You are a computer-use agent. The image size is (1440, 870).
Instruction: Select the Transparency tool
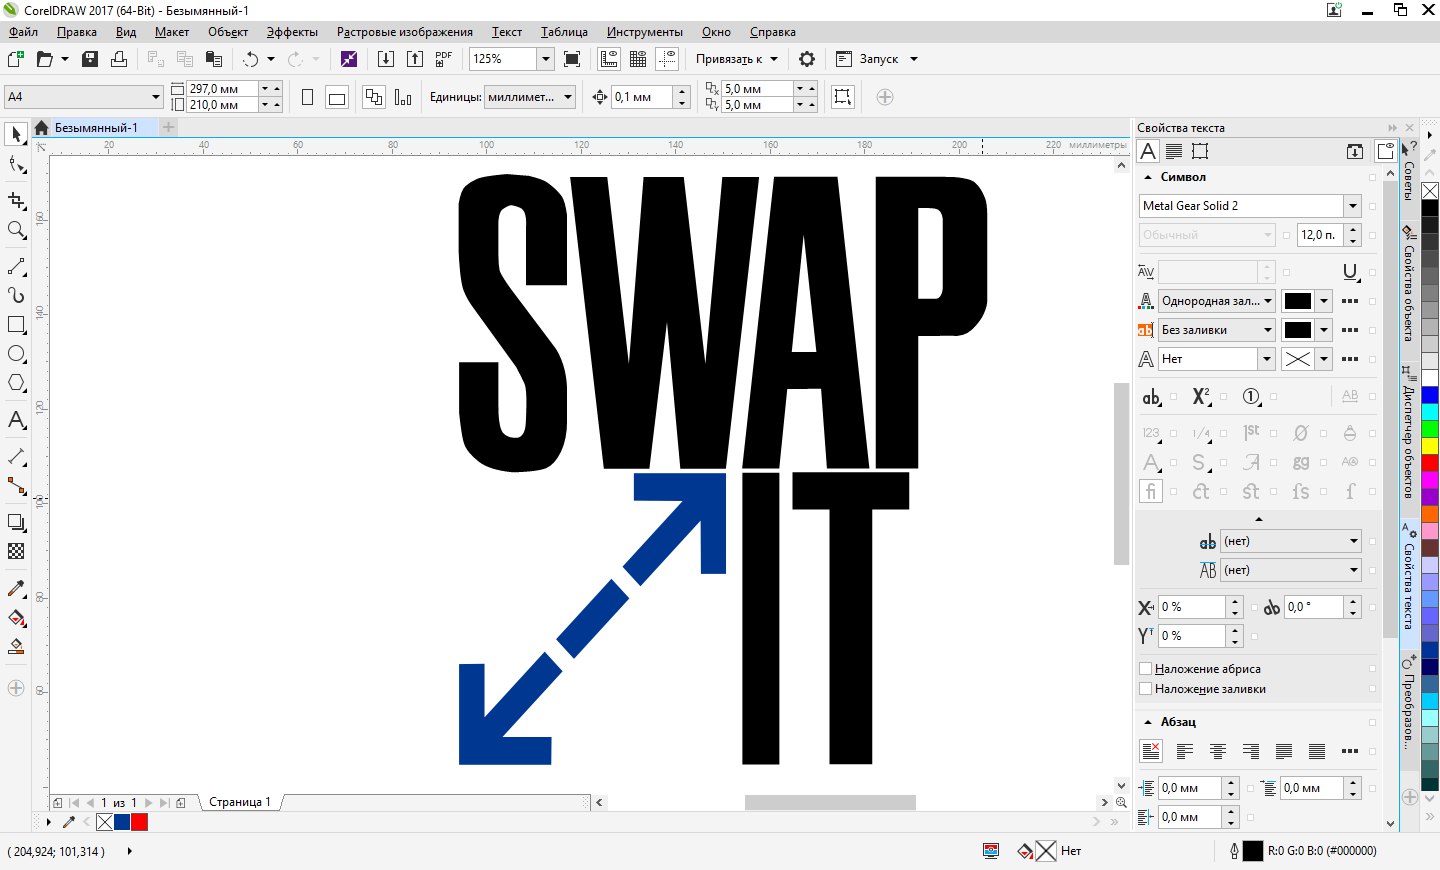16,551
